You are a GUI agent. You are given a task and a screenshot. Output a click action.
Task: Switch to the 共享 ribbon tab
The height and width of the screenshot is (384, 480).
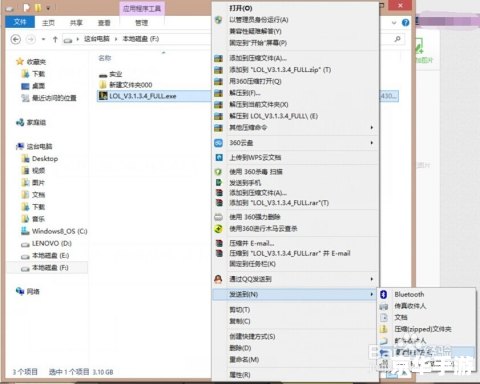(x=76, y=23)
